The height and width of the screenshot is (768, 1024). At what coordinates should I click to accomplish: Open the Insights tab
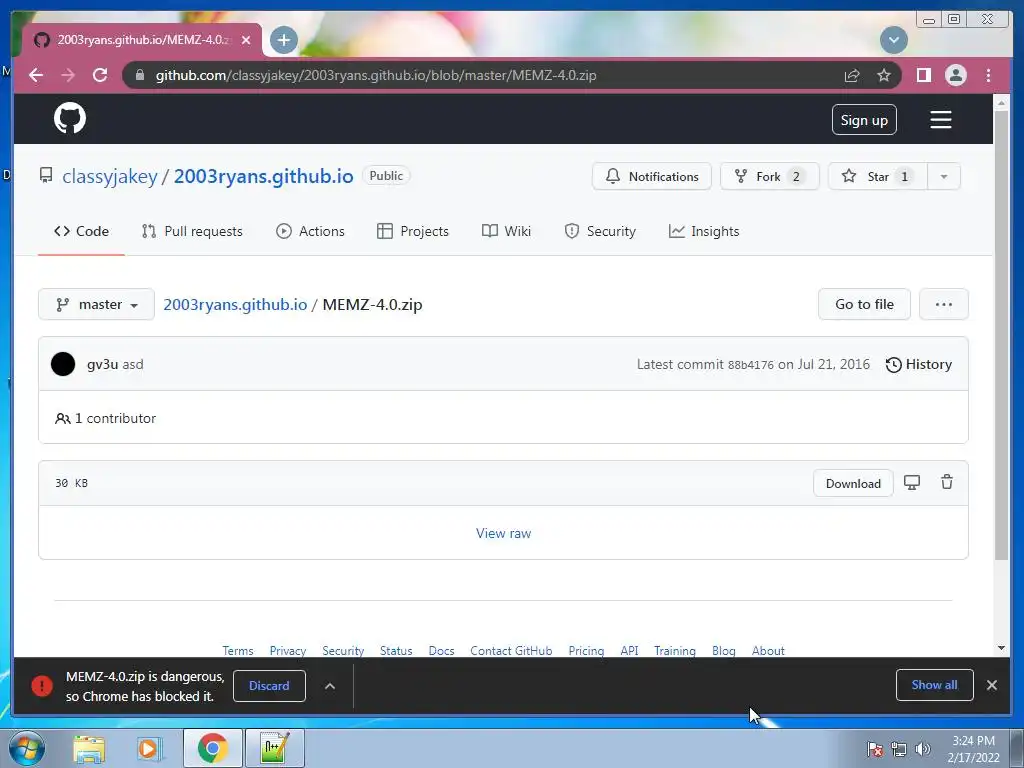(704, 231)
